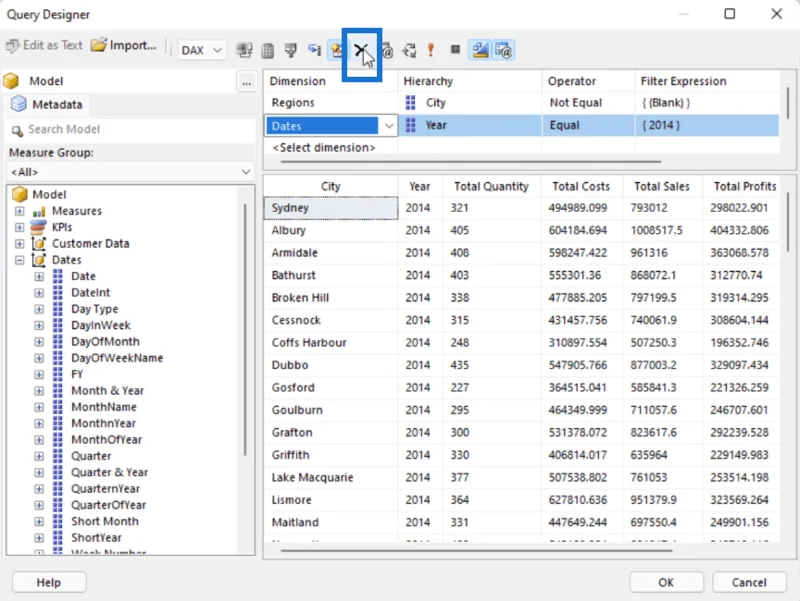Click the Help button
The image size is (800, 601).
coord(49,583)
